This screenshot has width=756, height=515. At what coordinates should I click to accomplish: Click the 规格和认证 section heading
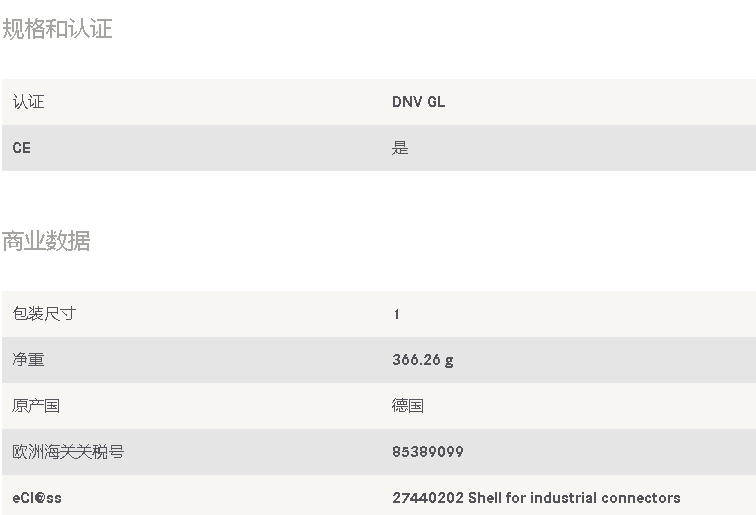click(x=57, y=28)
